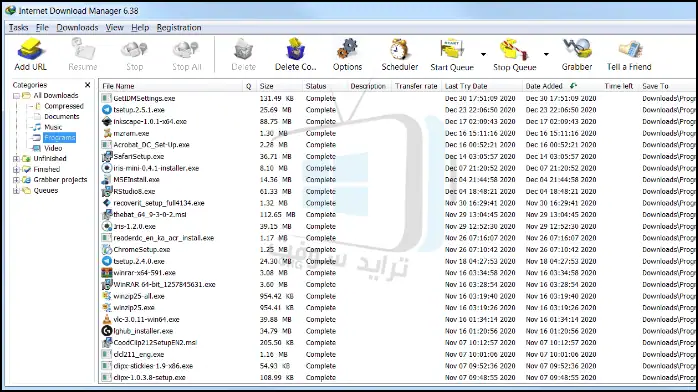Open the Registration menu
The width and height of the screenshot is (698, 392).
click(x=179, y=28)
